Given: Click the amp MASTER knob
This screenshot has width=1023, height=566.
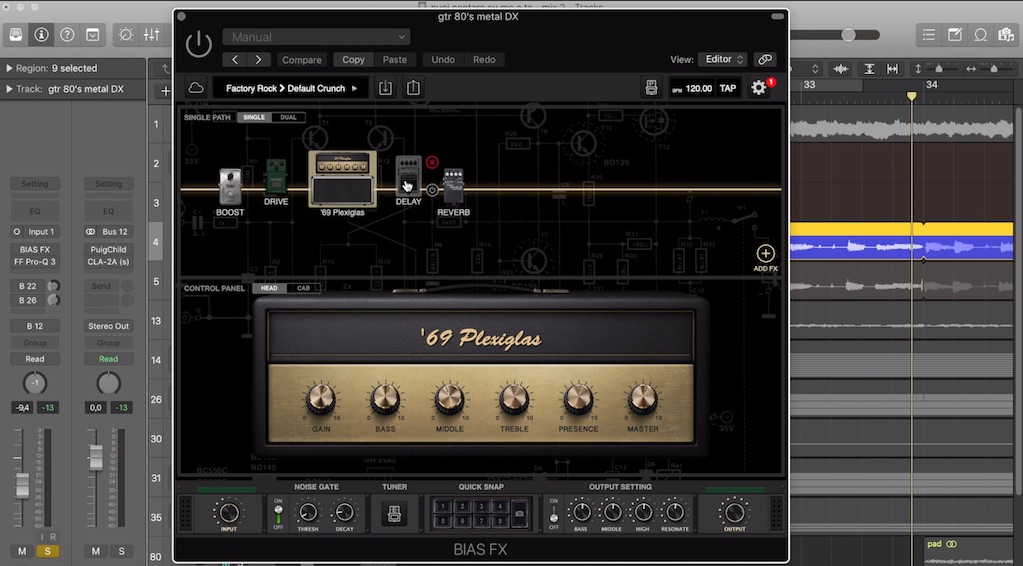Looking at the screenshot, I should 642,398.
